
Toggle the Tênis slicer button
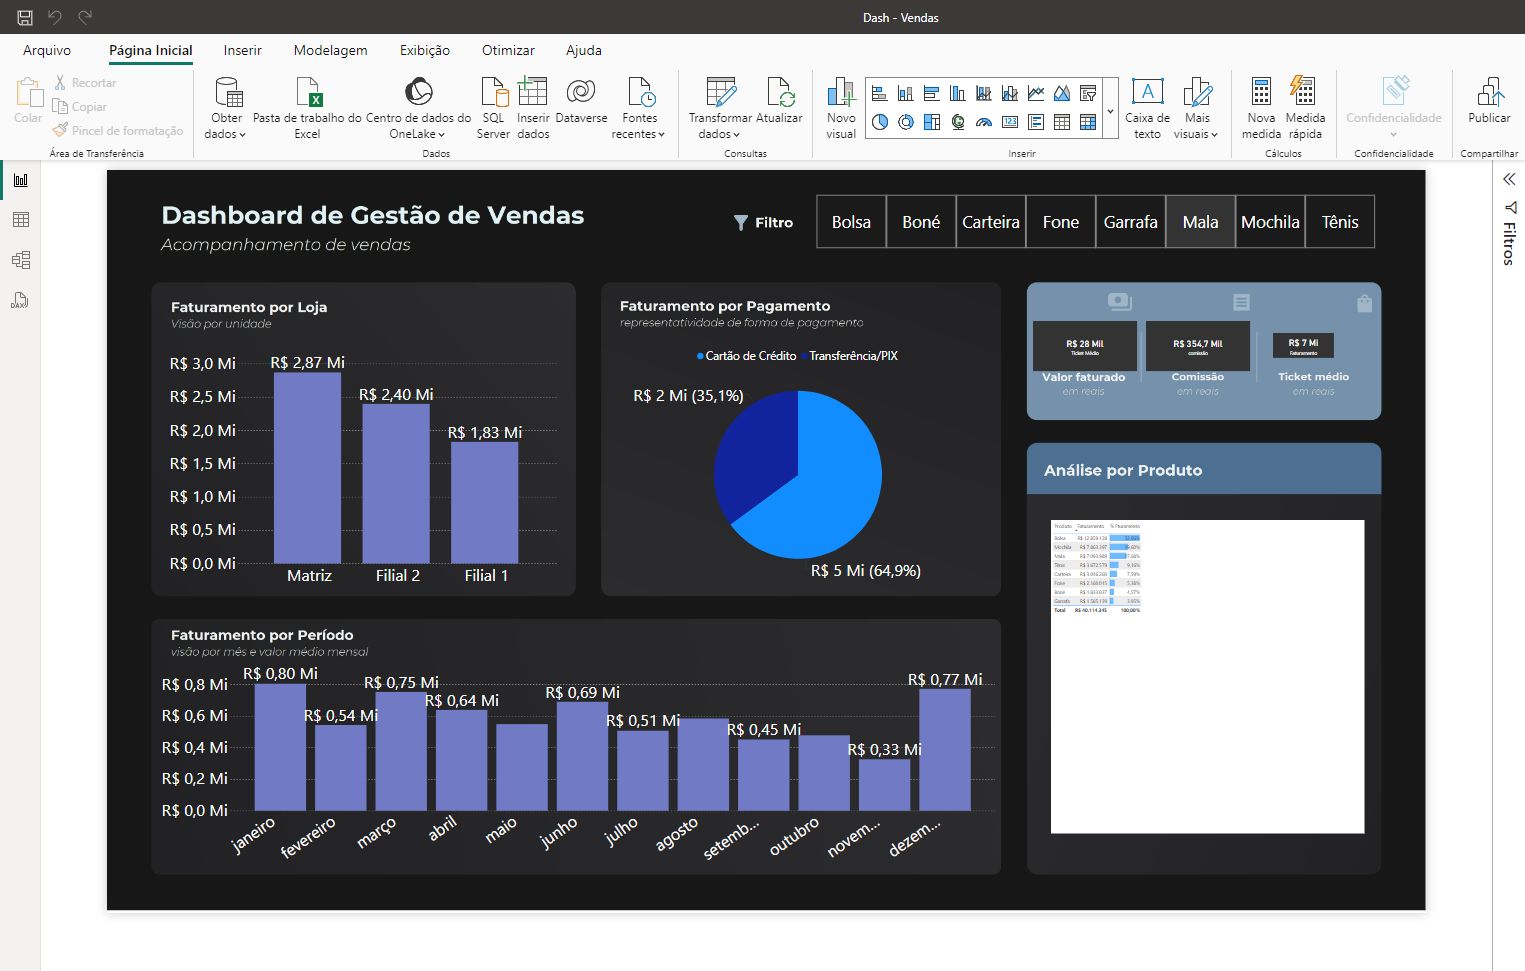pos(1340,222)
